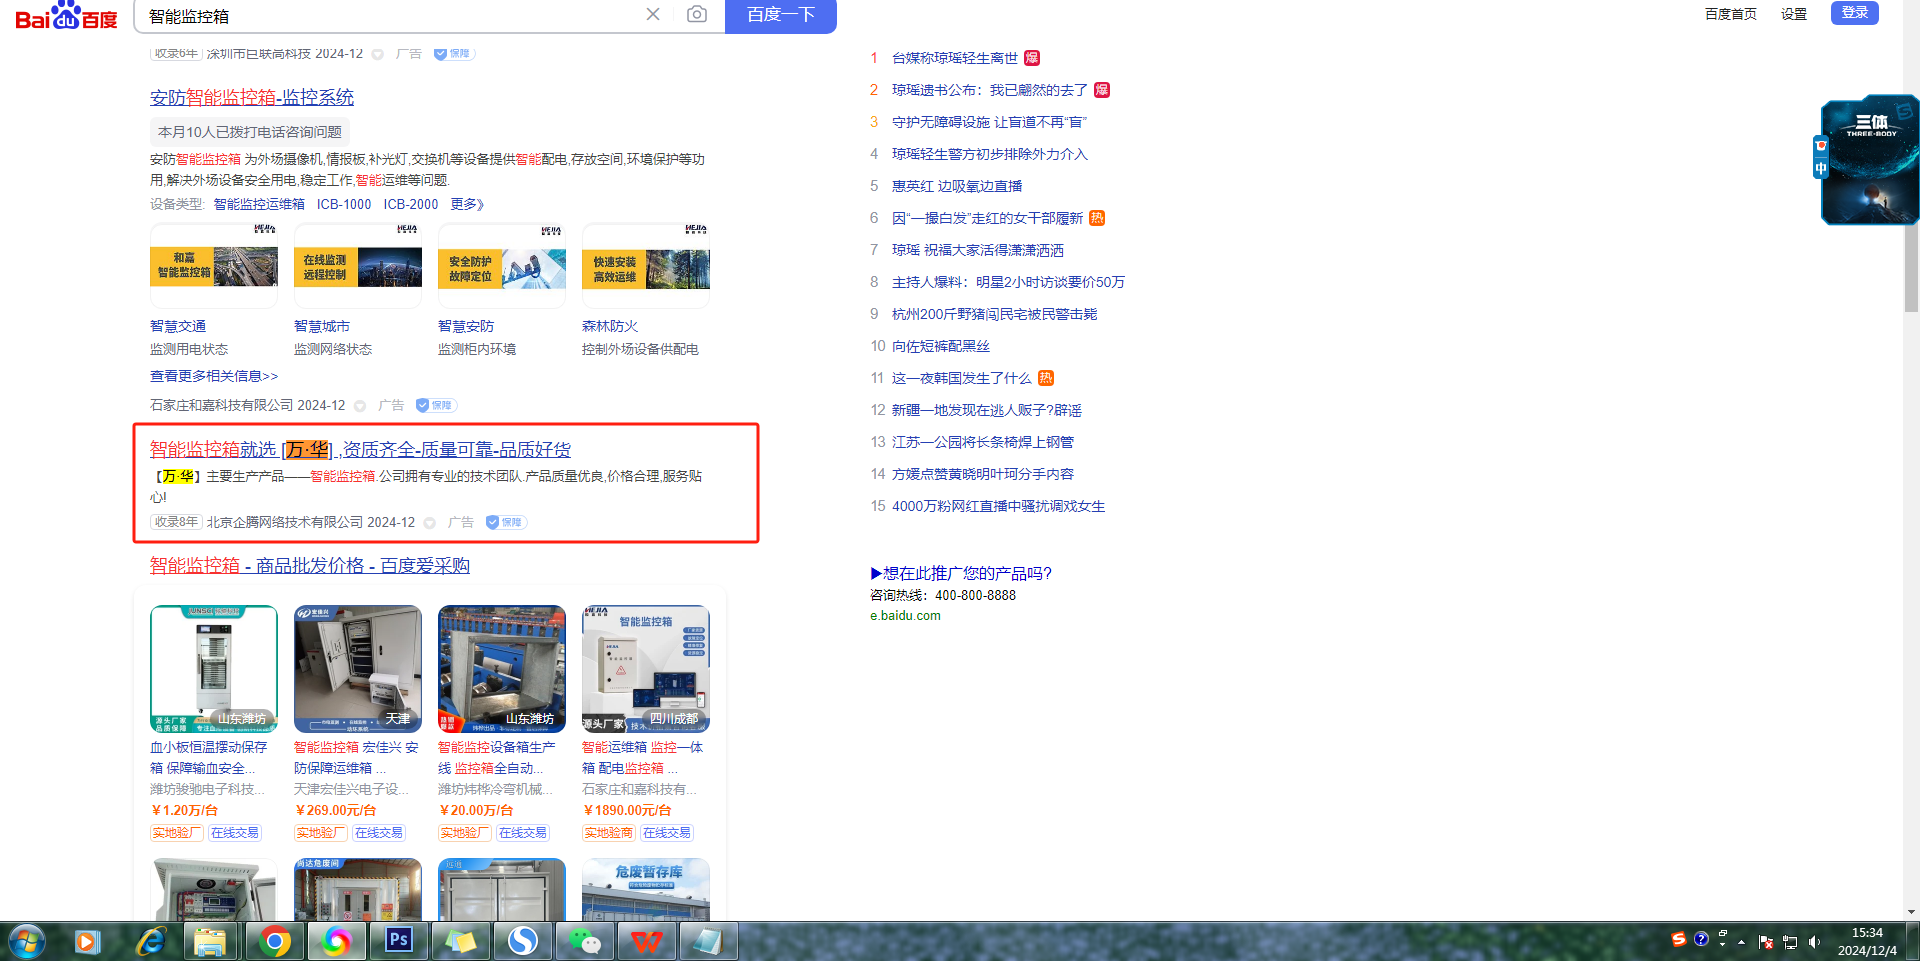
Task: Click the taskbar clock showing 15:34
Action: [x=1867, y=941]
